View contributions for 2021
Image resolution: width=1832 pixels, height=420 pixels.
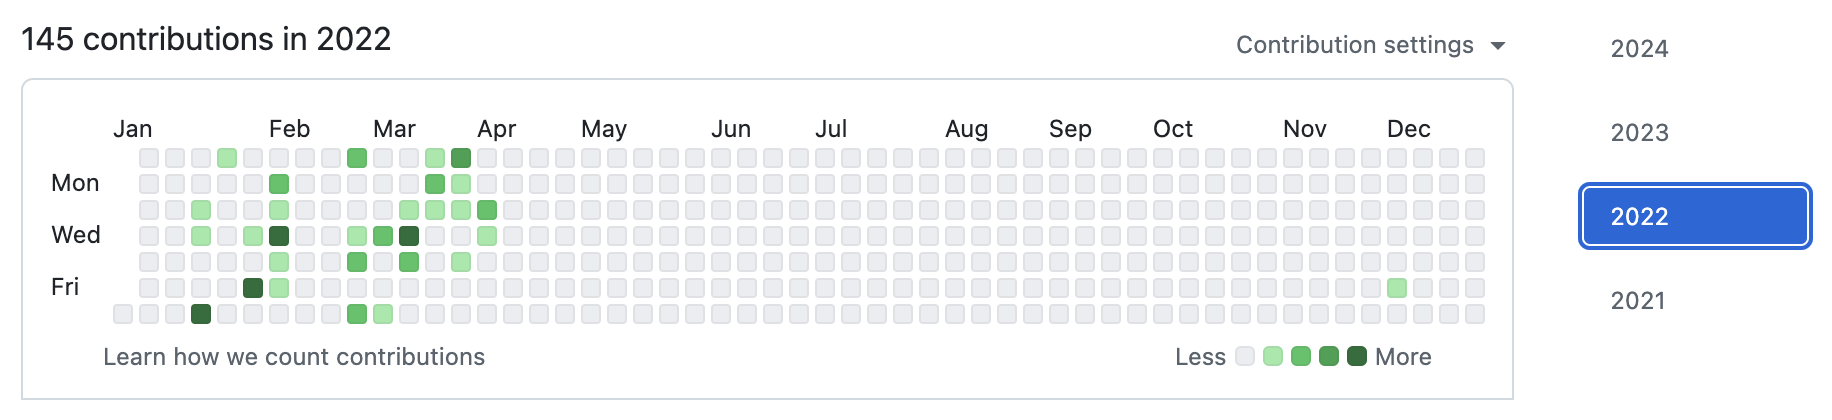1638,301
